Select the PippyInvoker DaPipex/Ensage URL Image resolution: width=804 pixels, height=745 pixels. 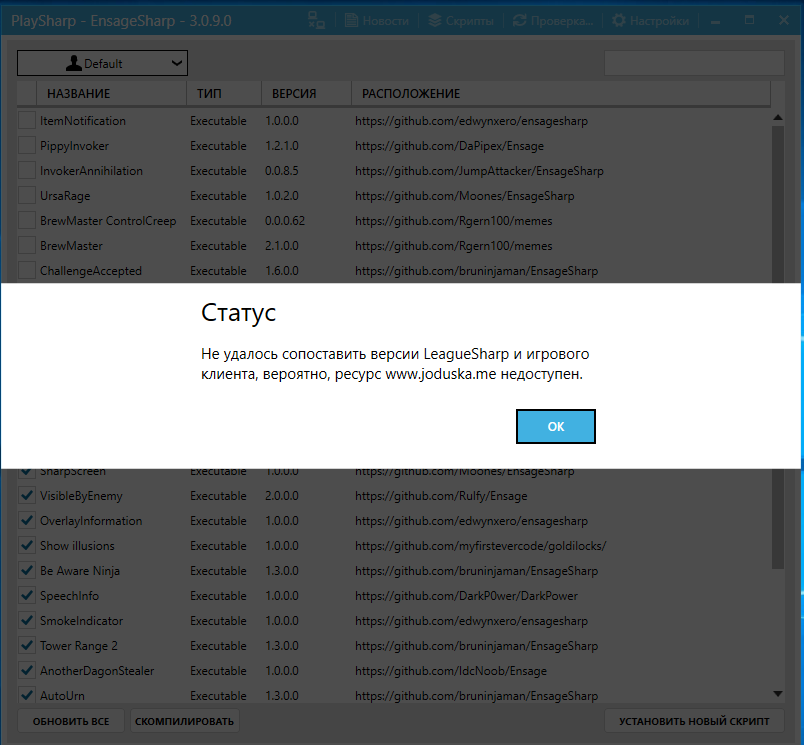[x=449, y=146]
